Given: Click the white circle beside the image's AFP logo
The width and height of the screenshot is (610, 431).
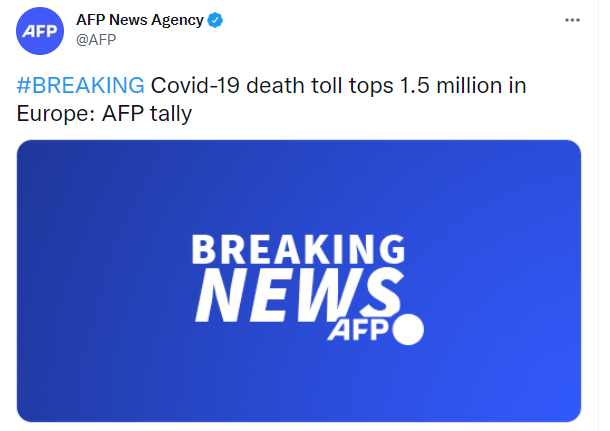Looking at the screenshot, I should coord(410,330).
